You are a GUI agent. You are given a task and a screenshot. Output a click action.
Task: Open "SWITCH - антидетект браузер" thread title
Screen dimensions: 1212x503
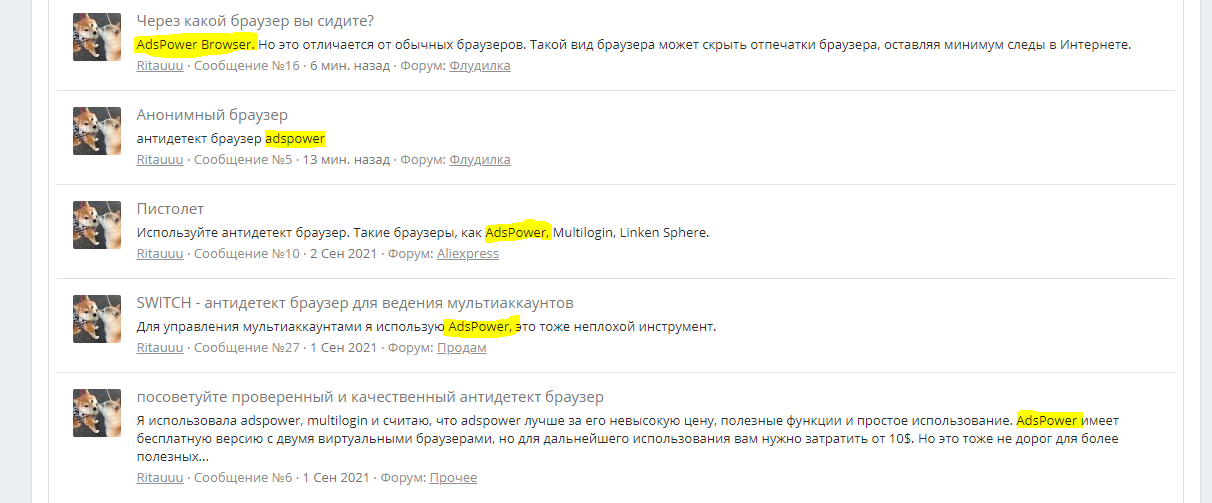355,303
